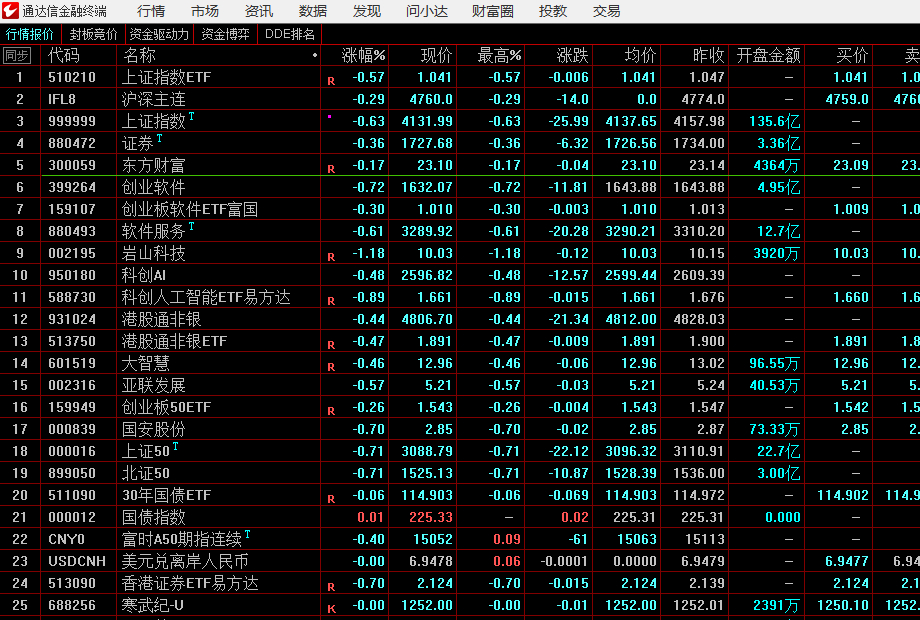Click the T marker next to 软件服务

[191, 226]
